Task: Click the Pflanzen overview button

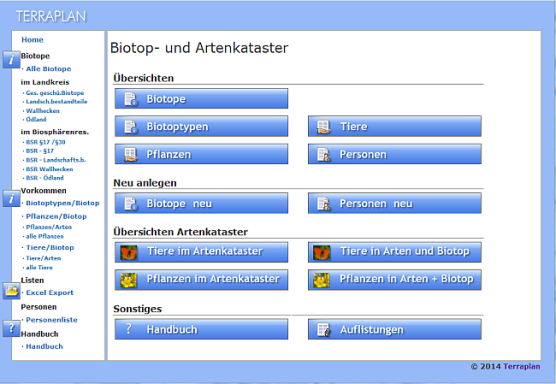Action: point(201,154)
